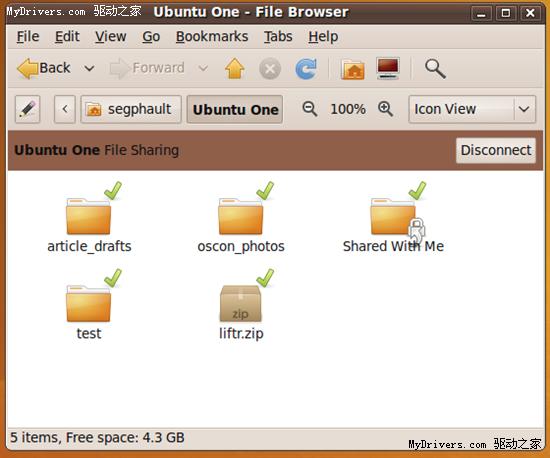Open the Help menu
550x458 pixels.
pos(323,36)
